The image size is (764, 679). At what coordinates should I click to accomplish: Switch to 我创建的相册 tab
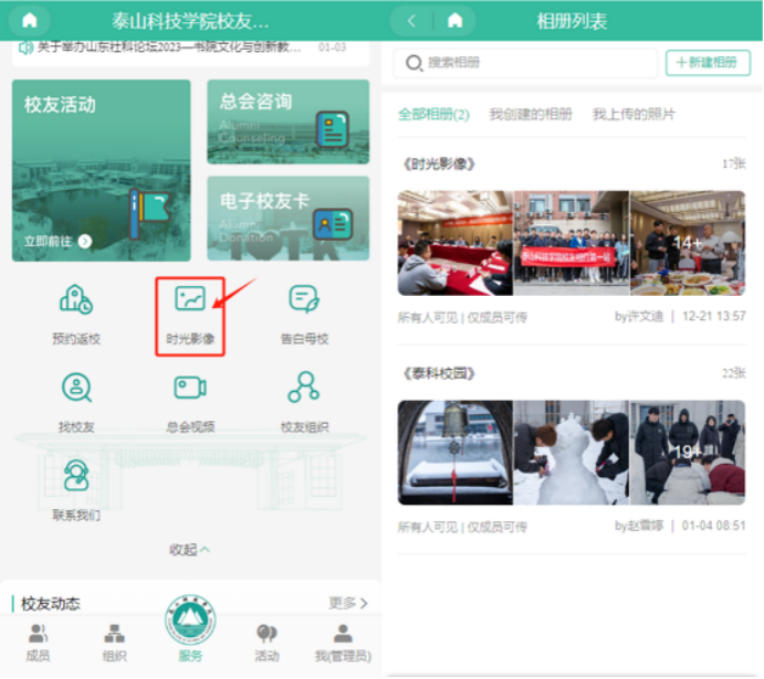pyautogui.click(x=531, y=114)
